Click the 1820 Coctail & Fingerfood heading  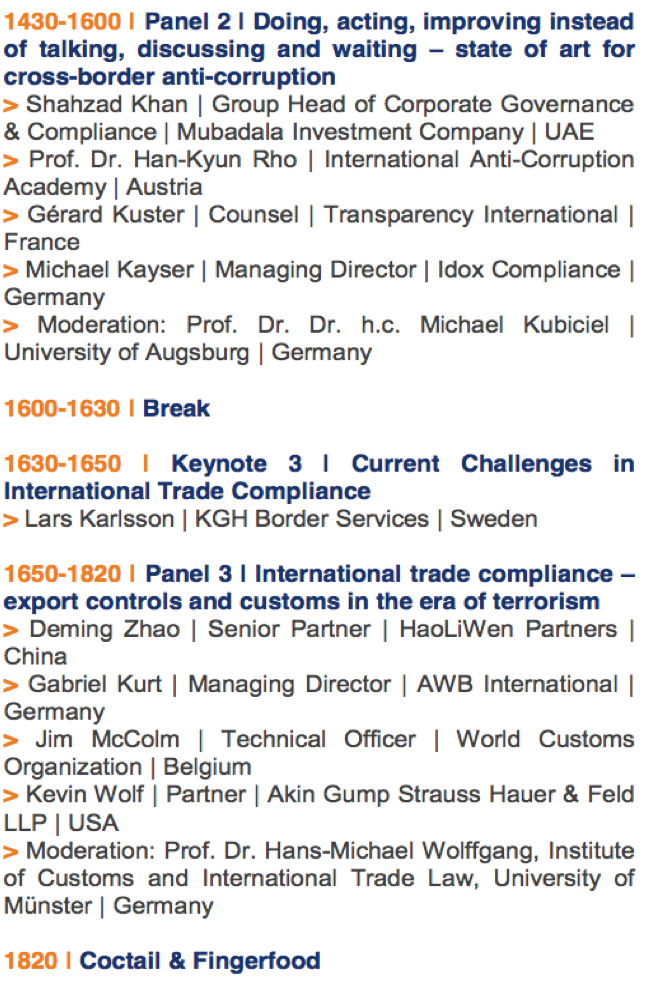pyautogui.click(x=162, y=961)
